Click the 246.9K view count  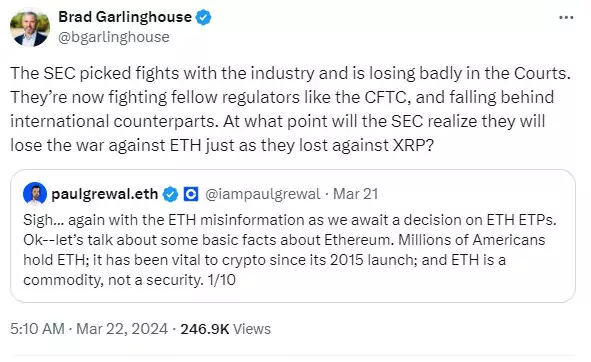(205, 329)
